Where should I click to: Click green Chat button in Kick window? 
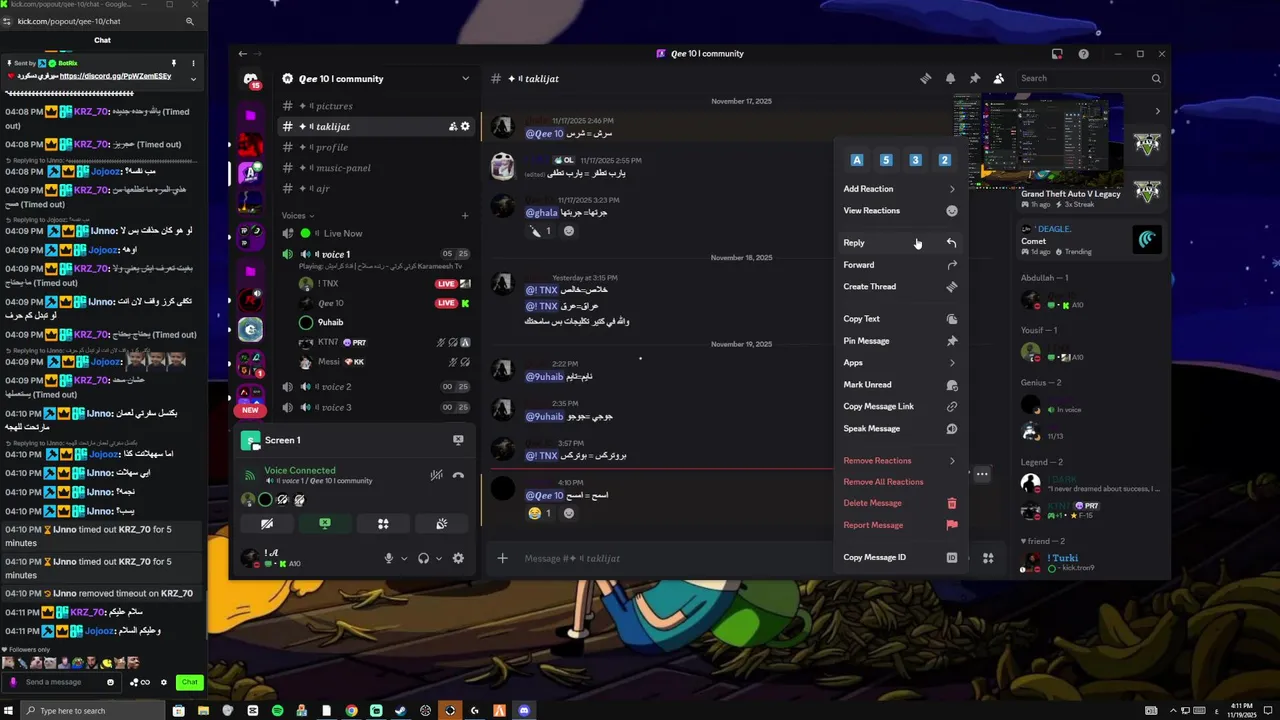189,682
